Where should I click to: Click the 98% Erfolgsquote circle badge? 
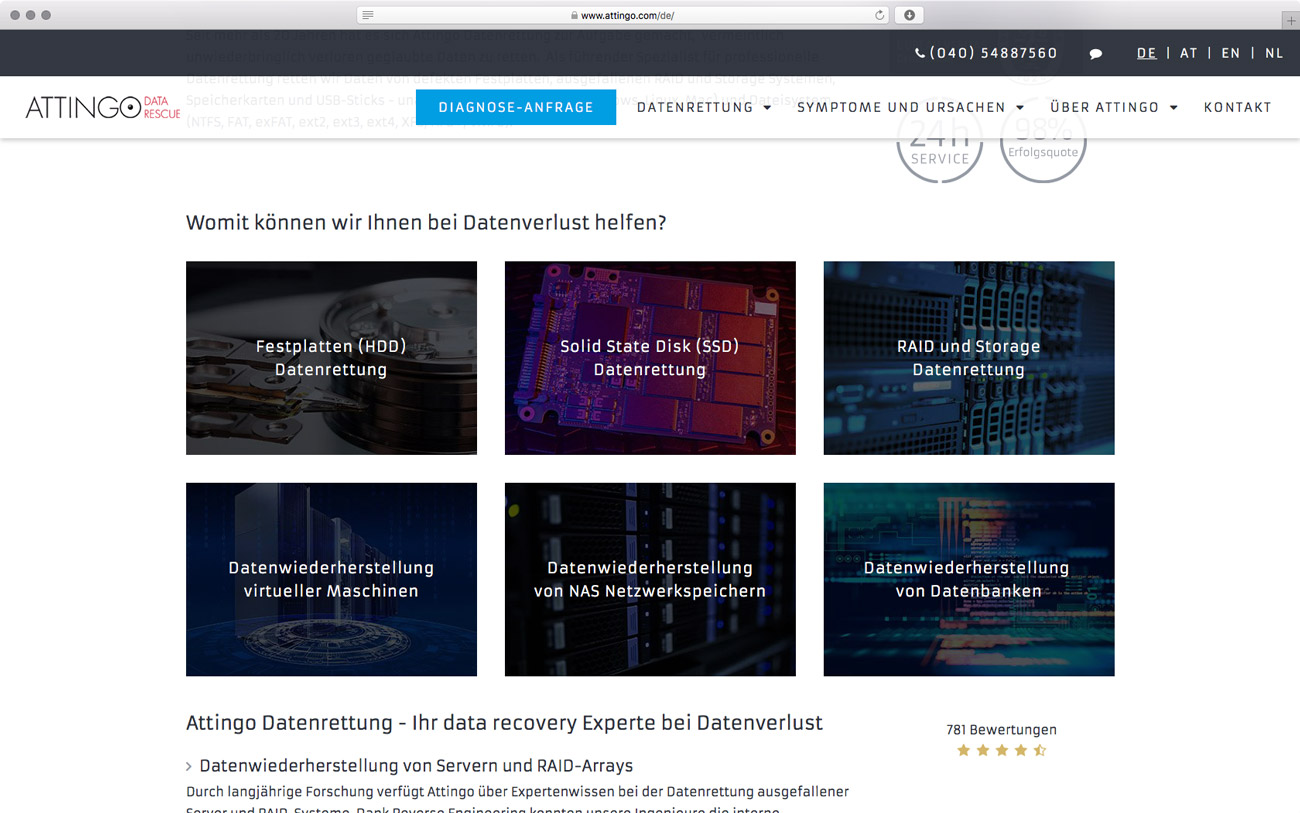click(x=1043, y=142)
